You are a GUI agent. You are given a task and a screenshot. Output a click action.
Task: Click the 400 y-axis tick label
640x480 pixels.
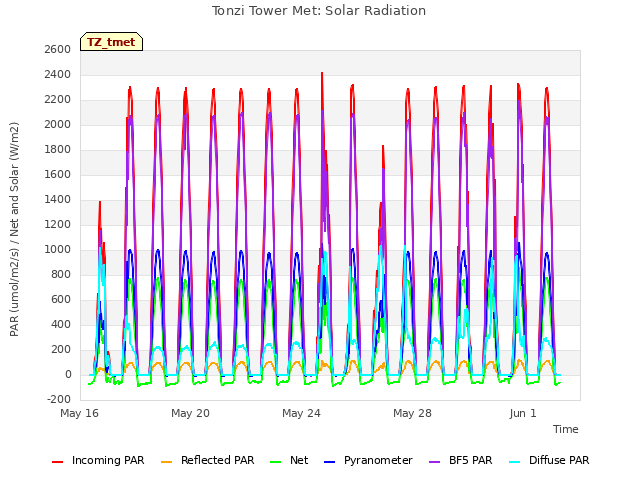click(x=61, y=324)
